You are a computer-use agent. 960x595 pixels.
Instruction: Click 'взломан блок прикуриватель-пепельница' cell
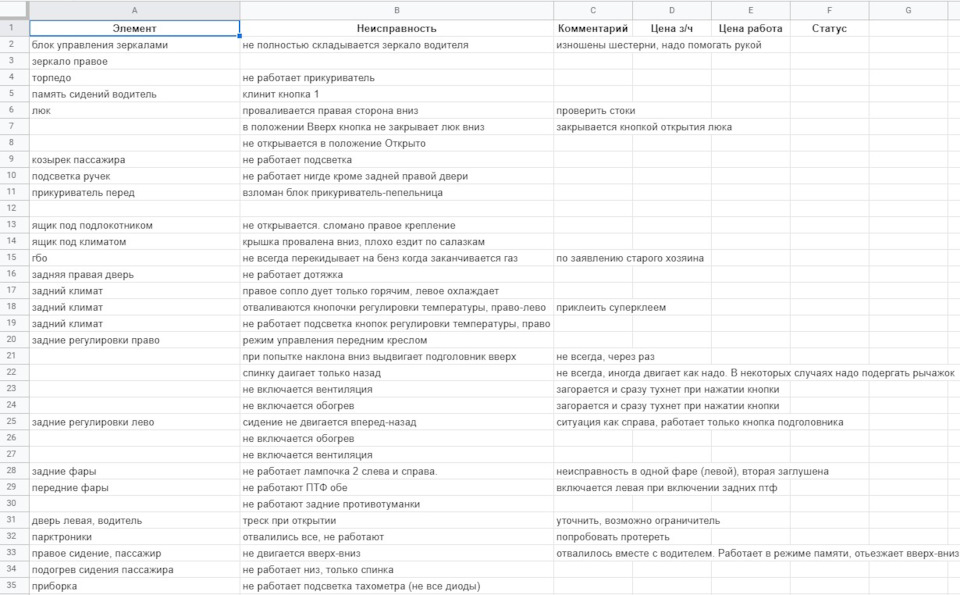point(397,193)
